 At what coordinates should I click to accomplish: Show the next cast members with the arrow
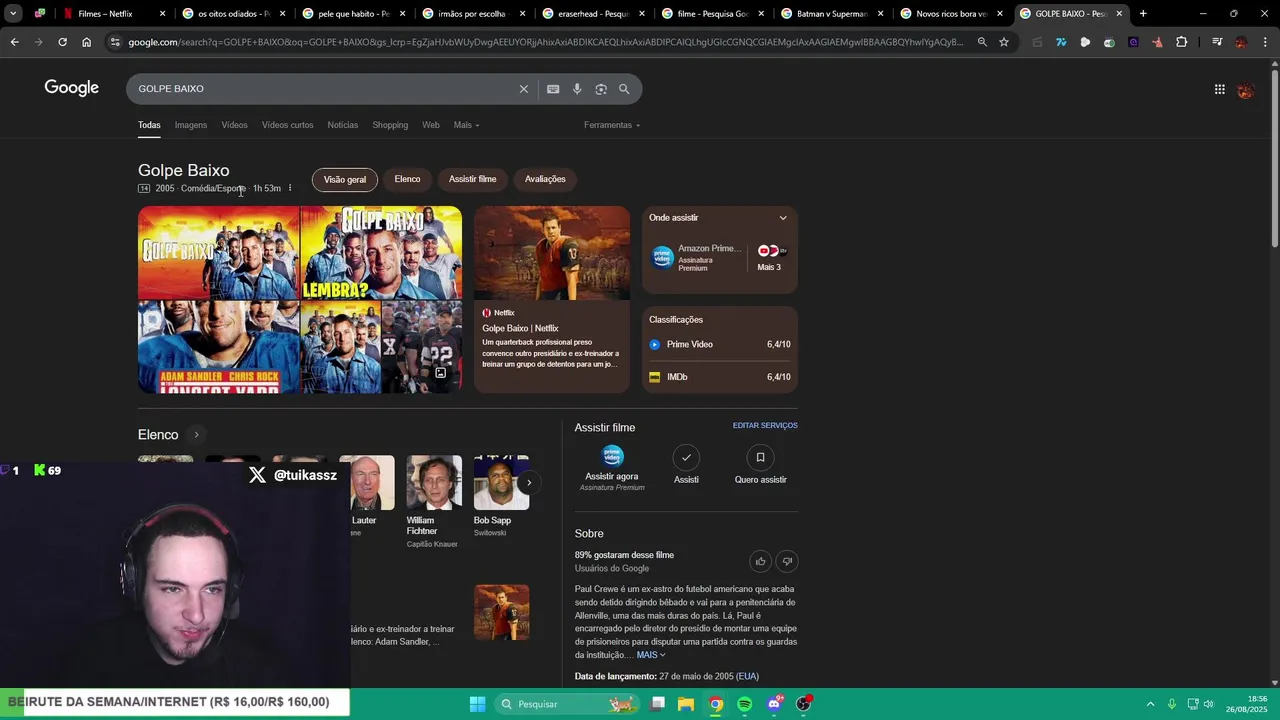[529, 483]
